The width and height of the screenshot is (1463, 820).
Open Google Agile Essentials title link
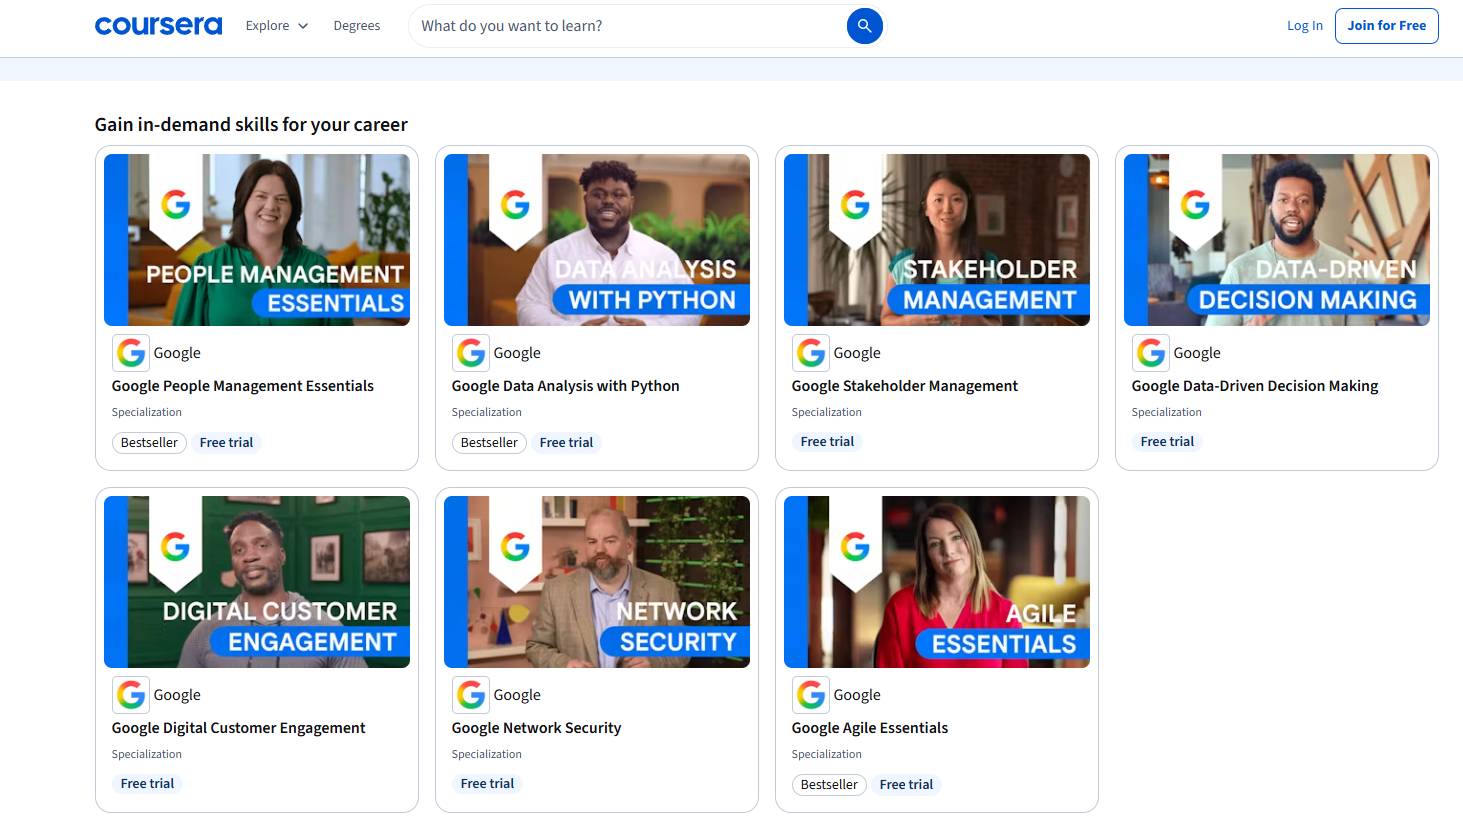click(x=870, y=728)
